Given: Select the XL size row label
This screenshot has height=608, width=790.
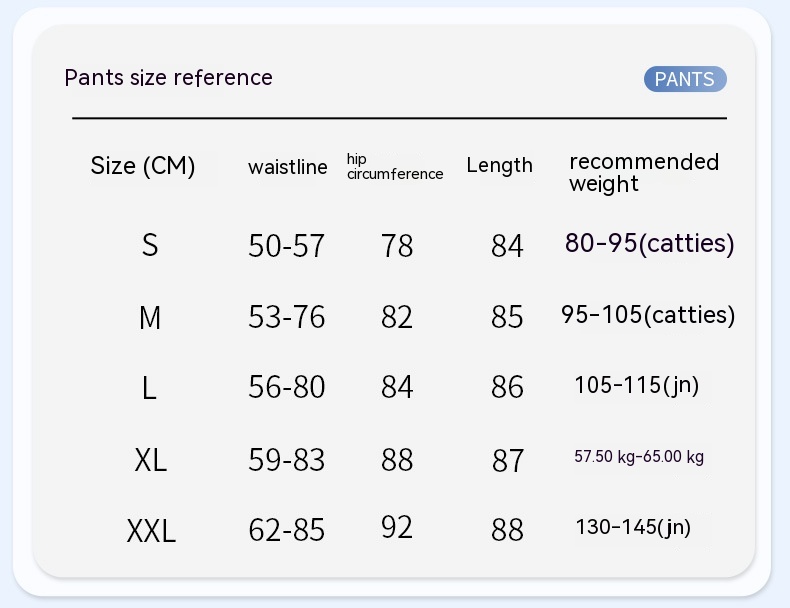Looking at the screenshot, I should tap(151, 460).
